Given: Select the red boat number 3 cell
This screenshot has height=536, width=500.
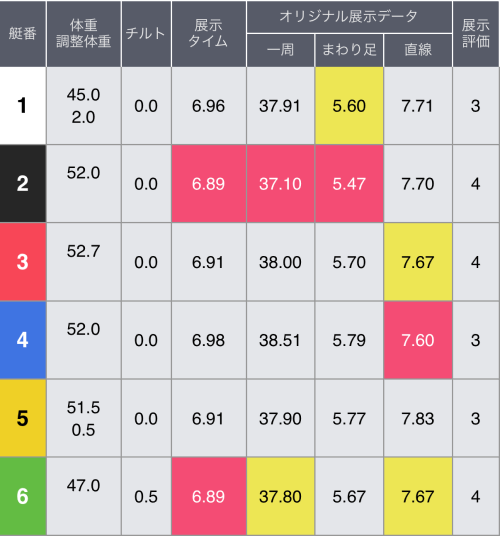Looking at the screenshot, I should [x=23, y=262].
